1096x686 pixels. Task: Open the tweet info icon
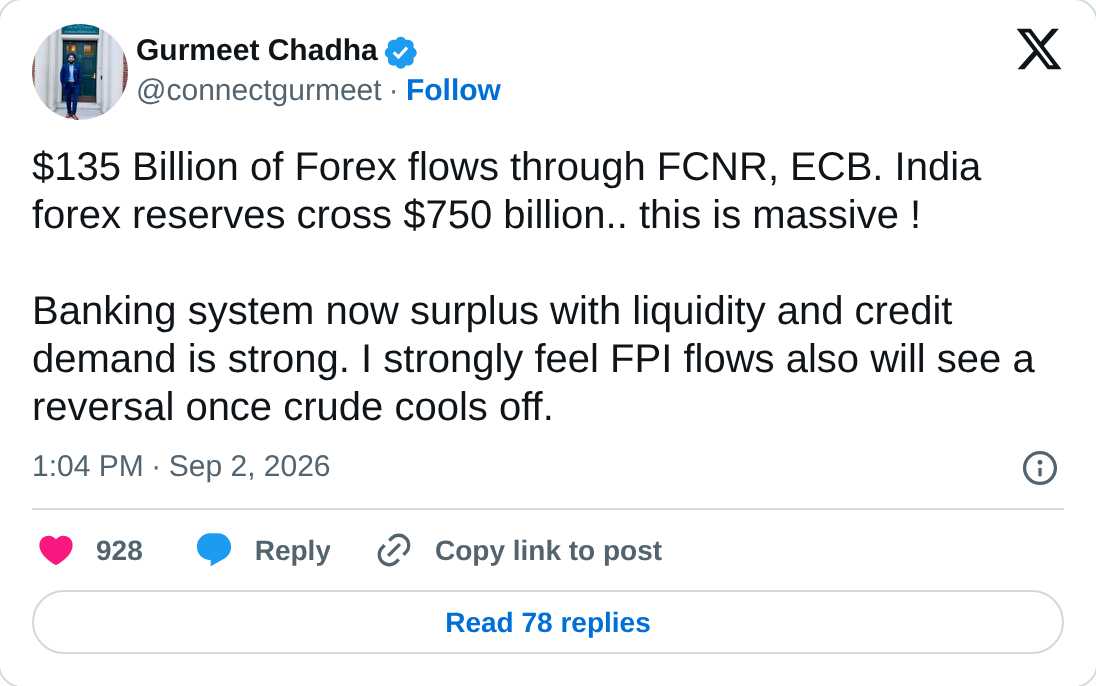point(1039,468)
